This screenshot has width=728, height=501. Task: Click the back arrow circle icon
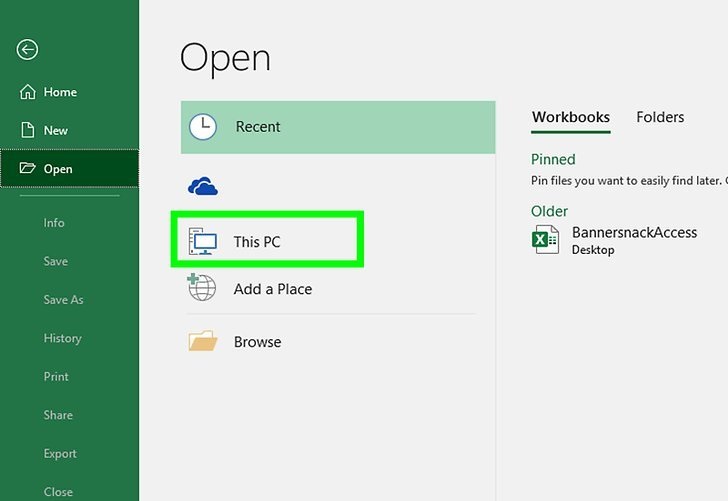pyautogui.click(x=28, y=50)
